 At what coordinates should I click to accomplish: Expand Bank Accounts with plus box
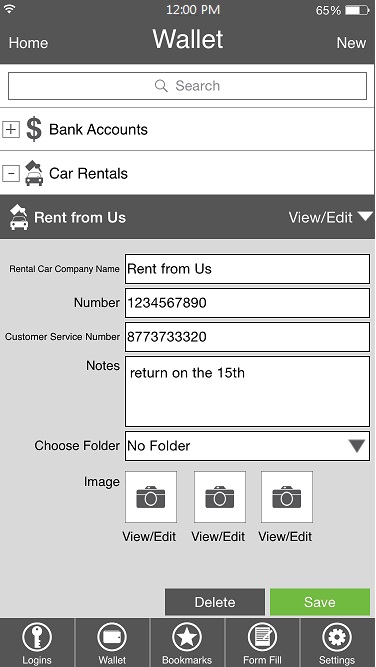11,129
